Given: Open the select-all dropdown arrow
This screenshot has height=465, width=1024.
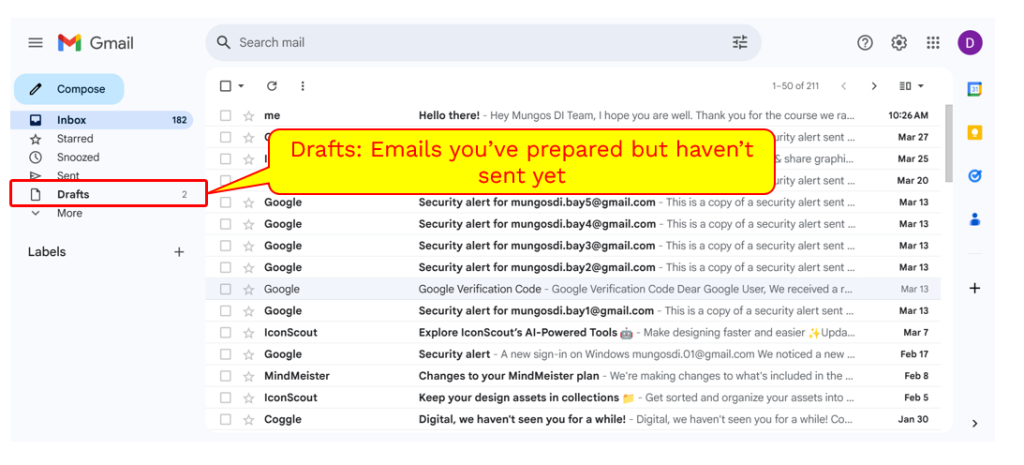Looking at the screenshot, I should pyautogui.click(x=241, y=86).
